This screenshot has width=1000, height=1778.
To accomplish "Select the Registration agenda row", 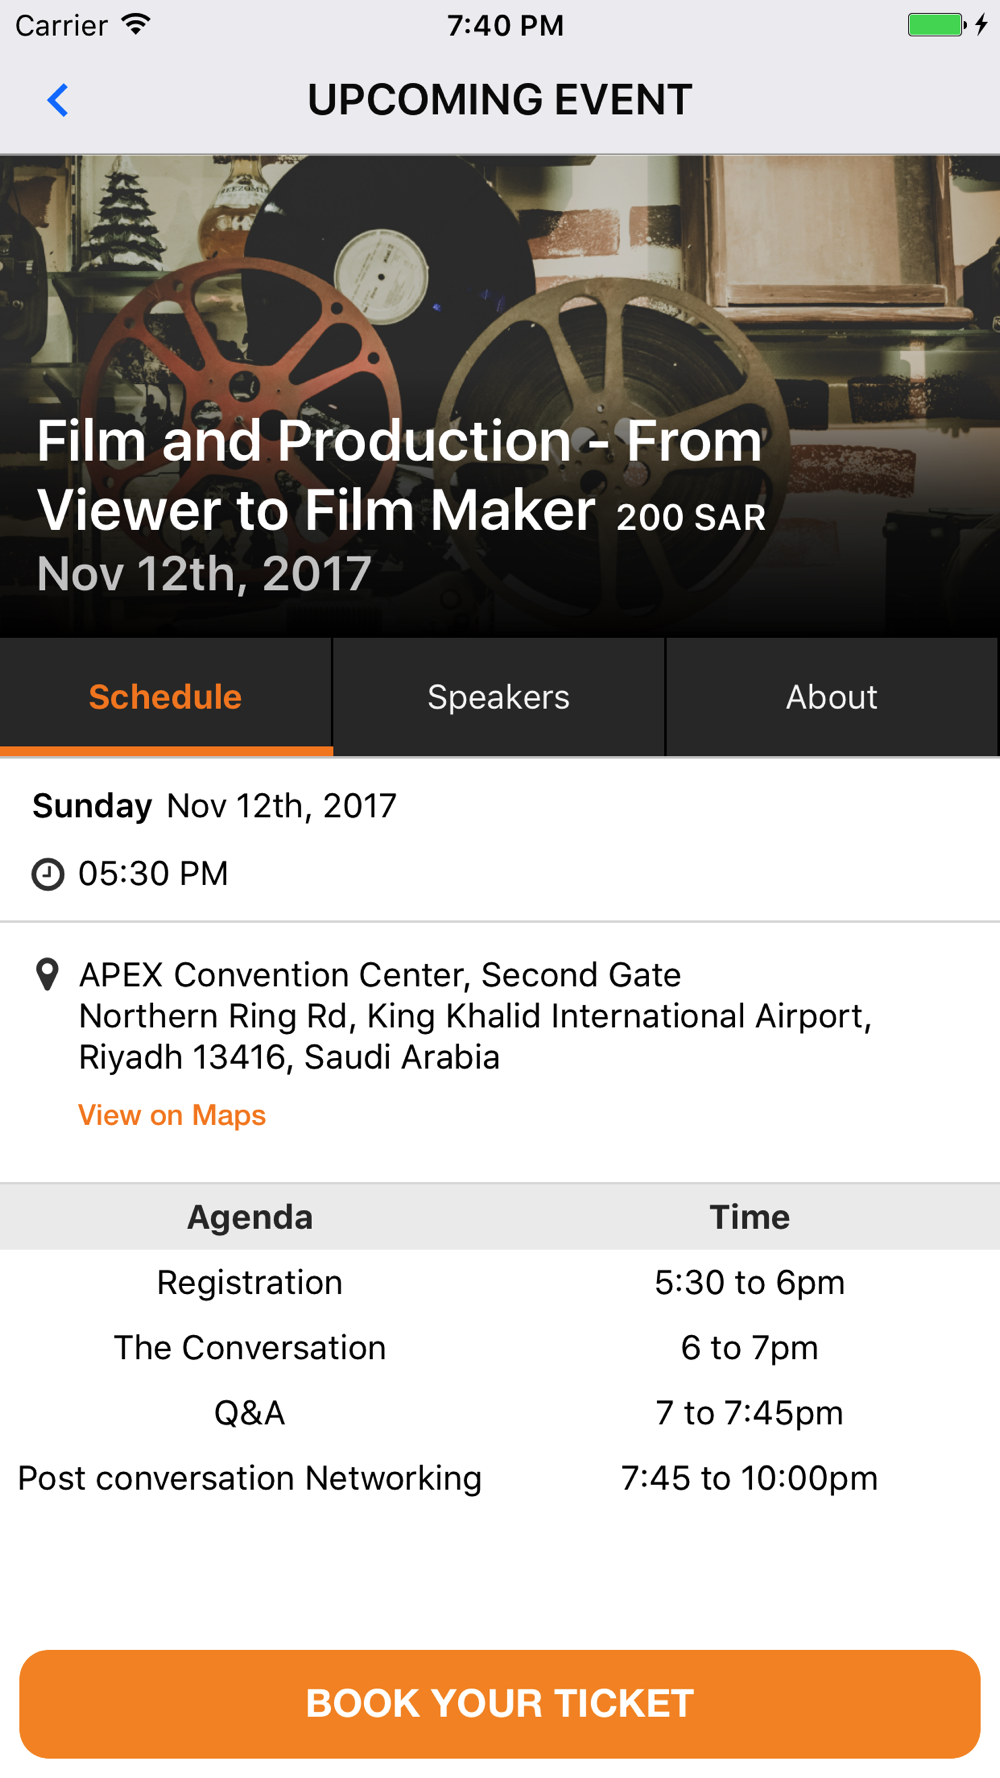I will click(x=500, y=1282).
